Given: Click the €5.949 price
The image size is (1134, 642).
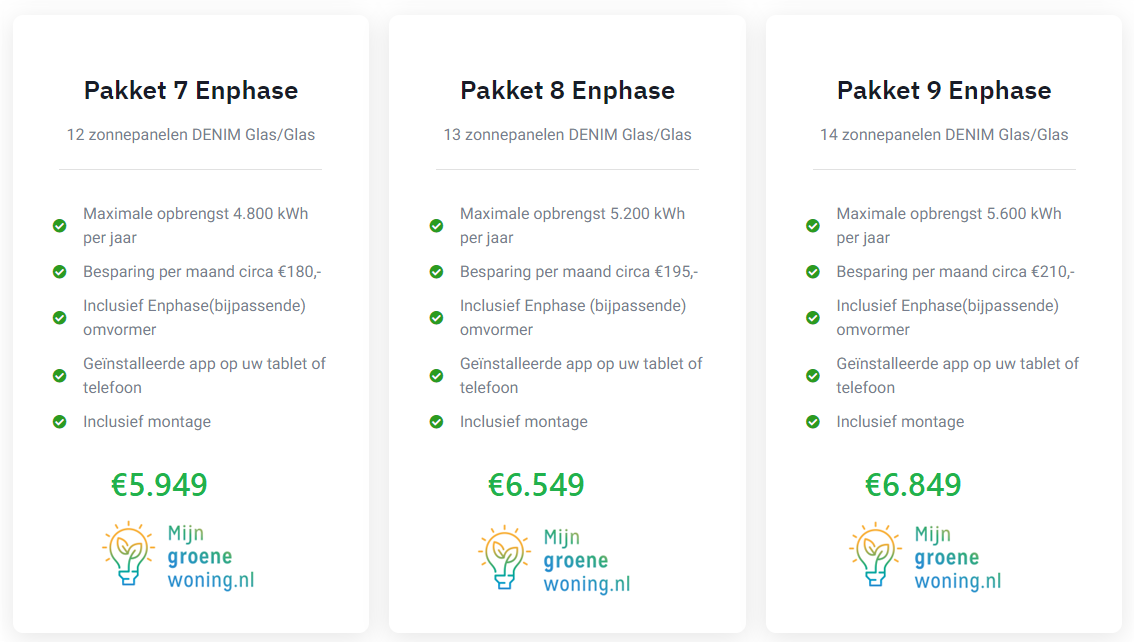Looking at the screenshot, I should tap(160, 485).
